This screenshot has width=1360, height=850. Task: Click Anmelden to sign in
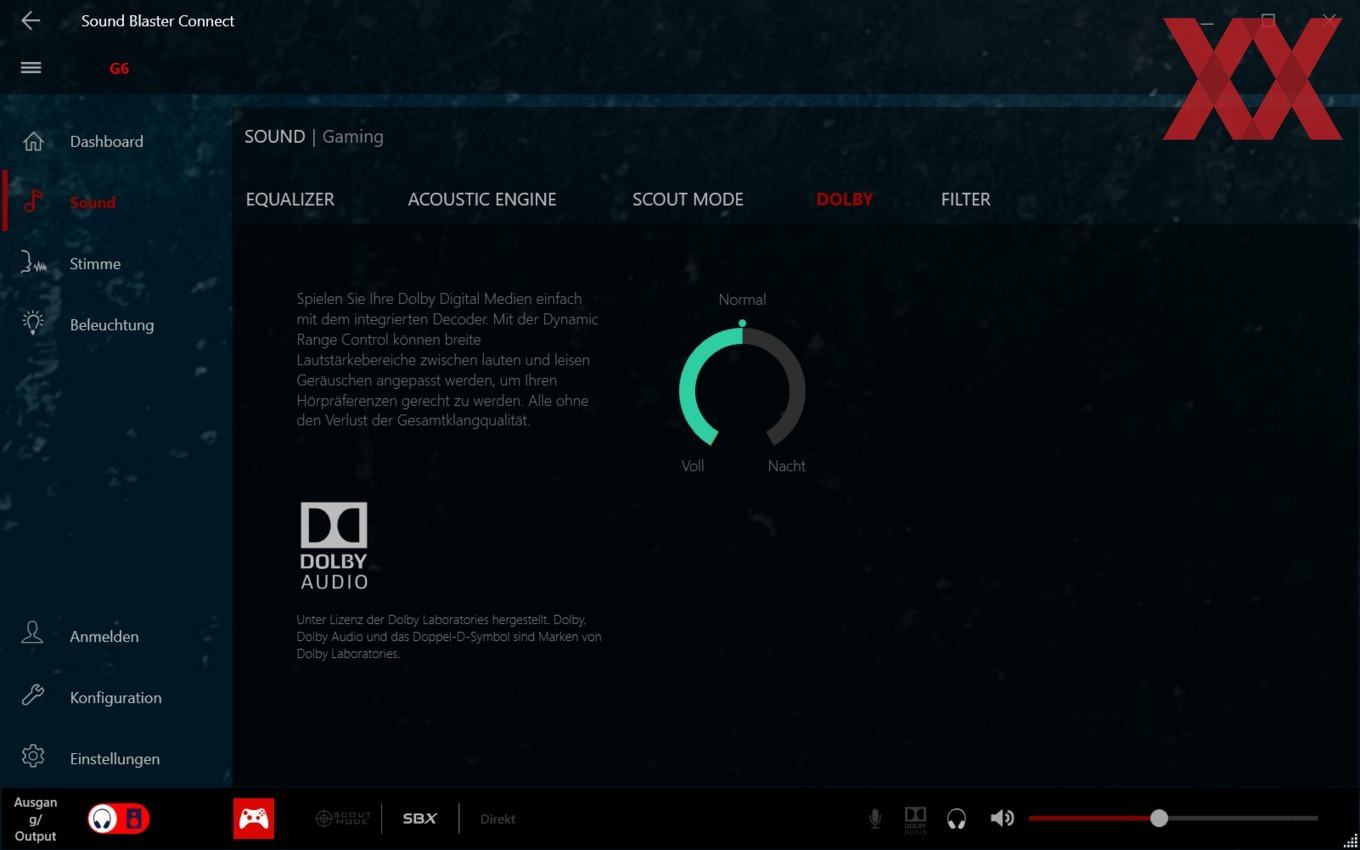104,636
